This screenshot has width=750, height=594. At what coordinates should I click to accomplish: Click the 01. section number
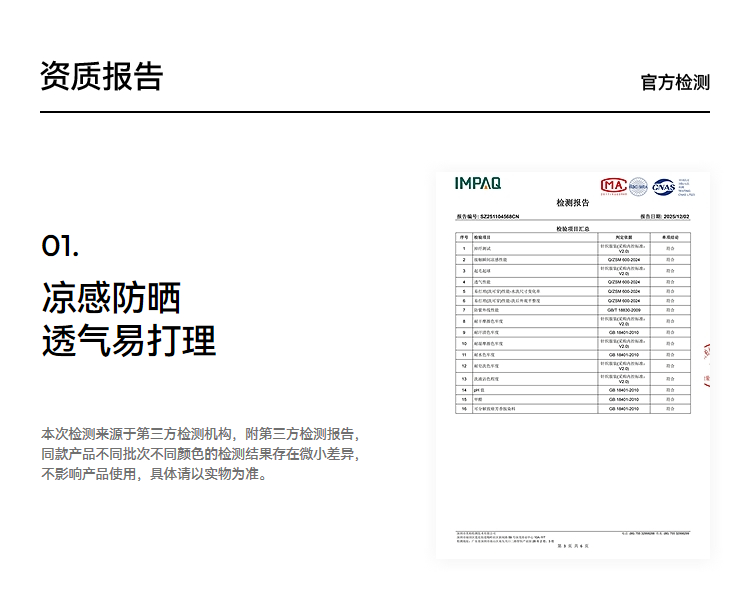[x=60, y=246]
